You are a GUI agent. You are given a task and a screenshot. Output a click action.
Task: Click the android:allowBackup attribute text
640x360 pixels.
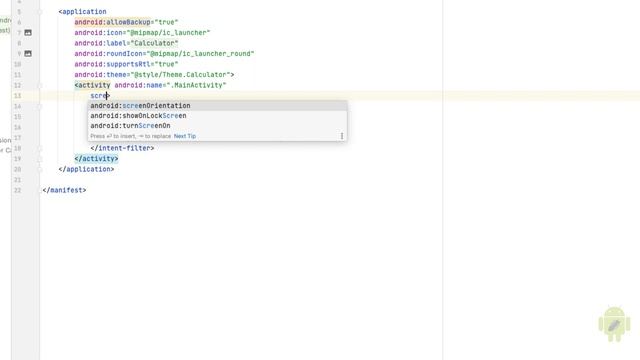(112, 22)
